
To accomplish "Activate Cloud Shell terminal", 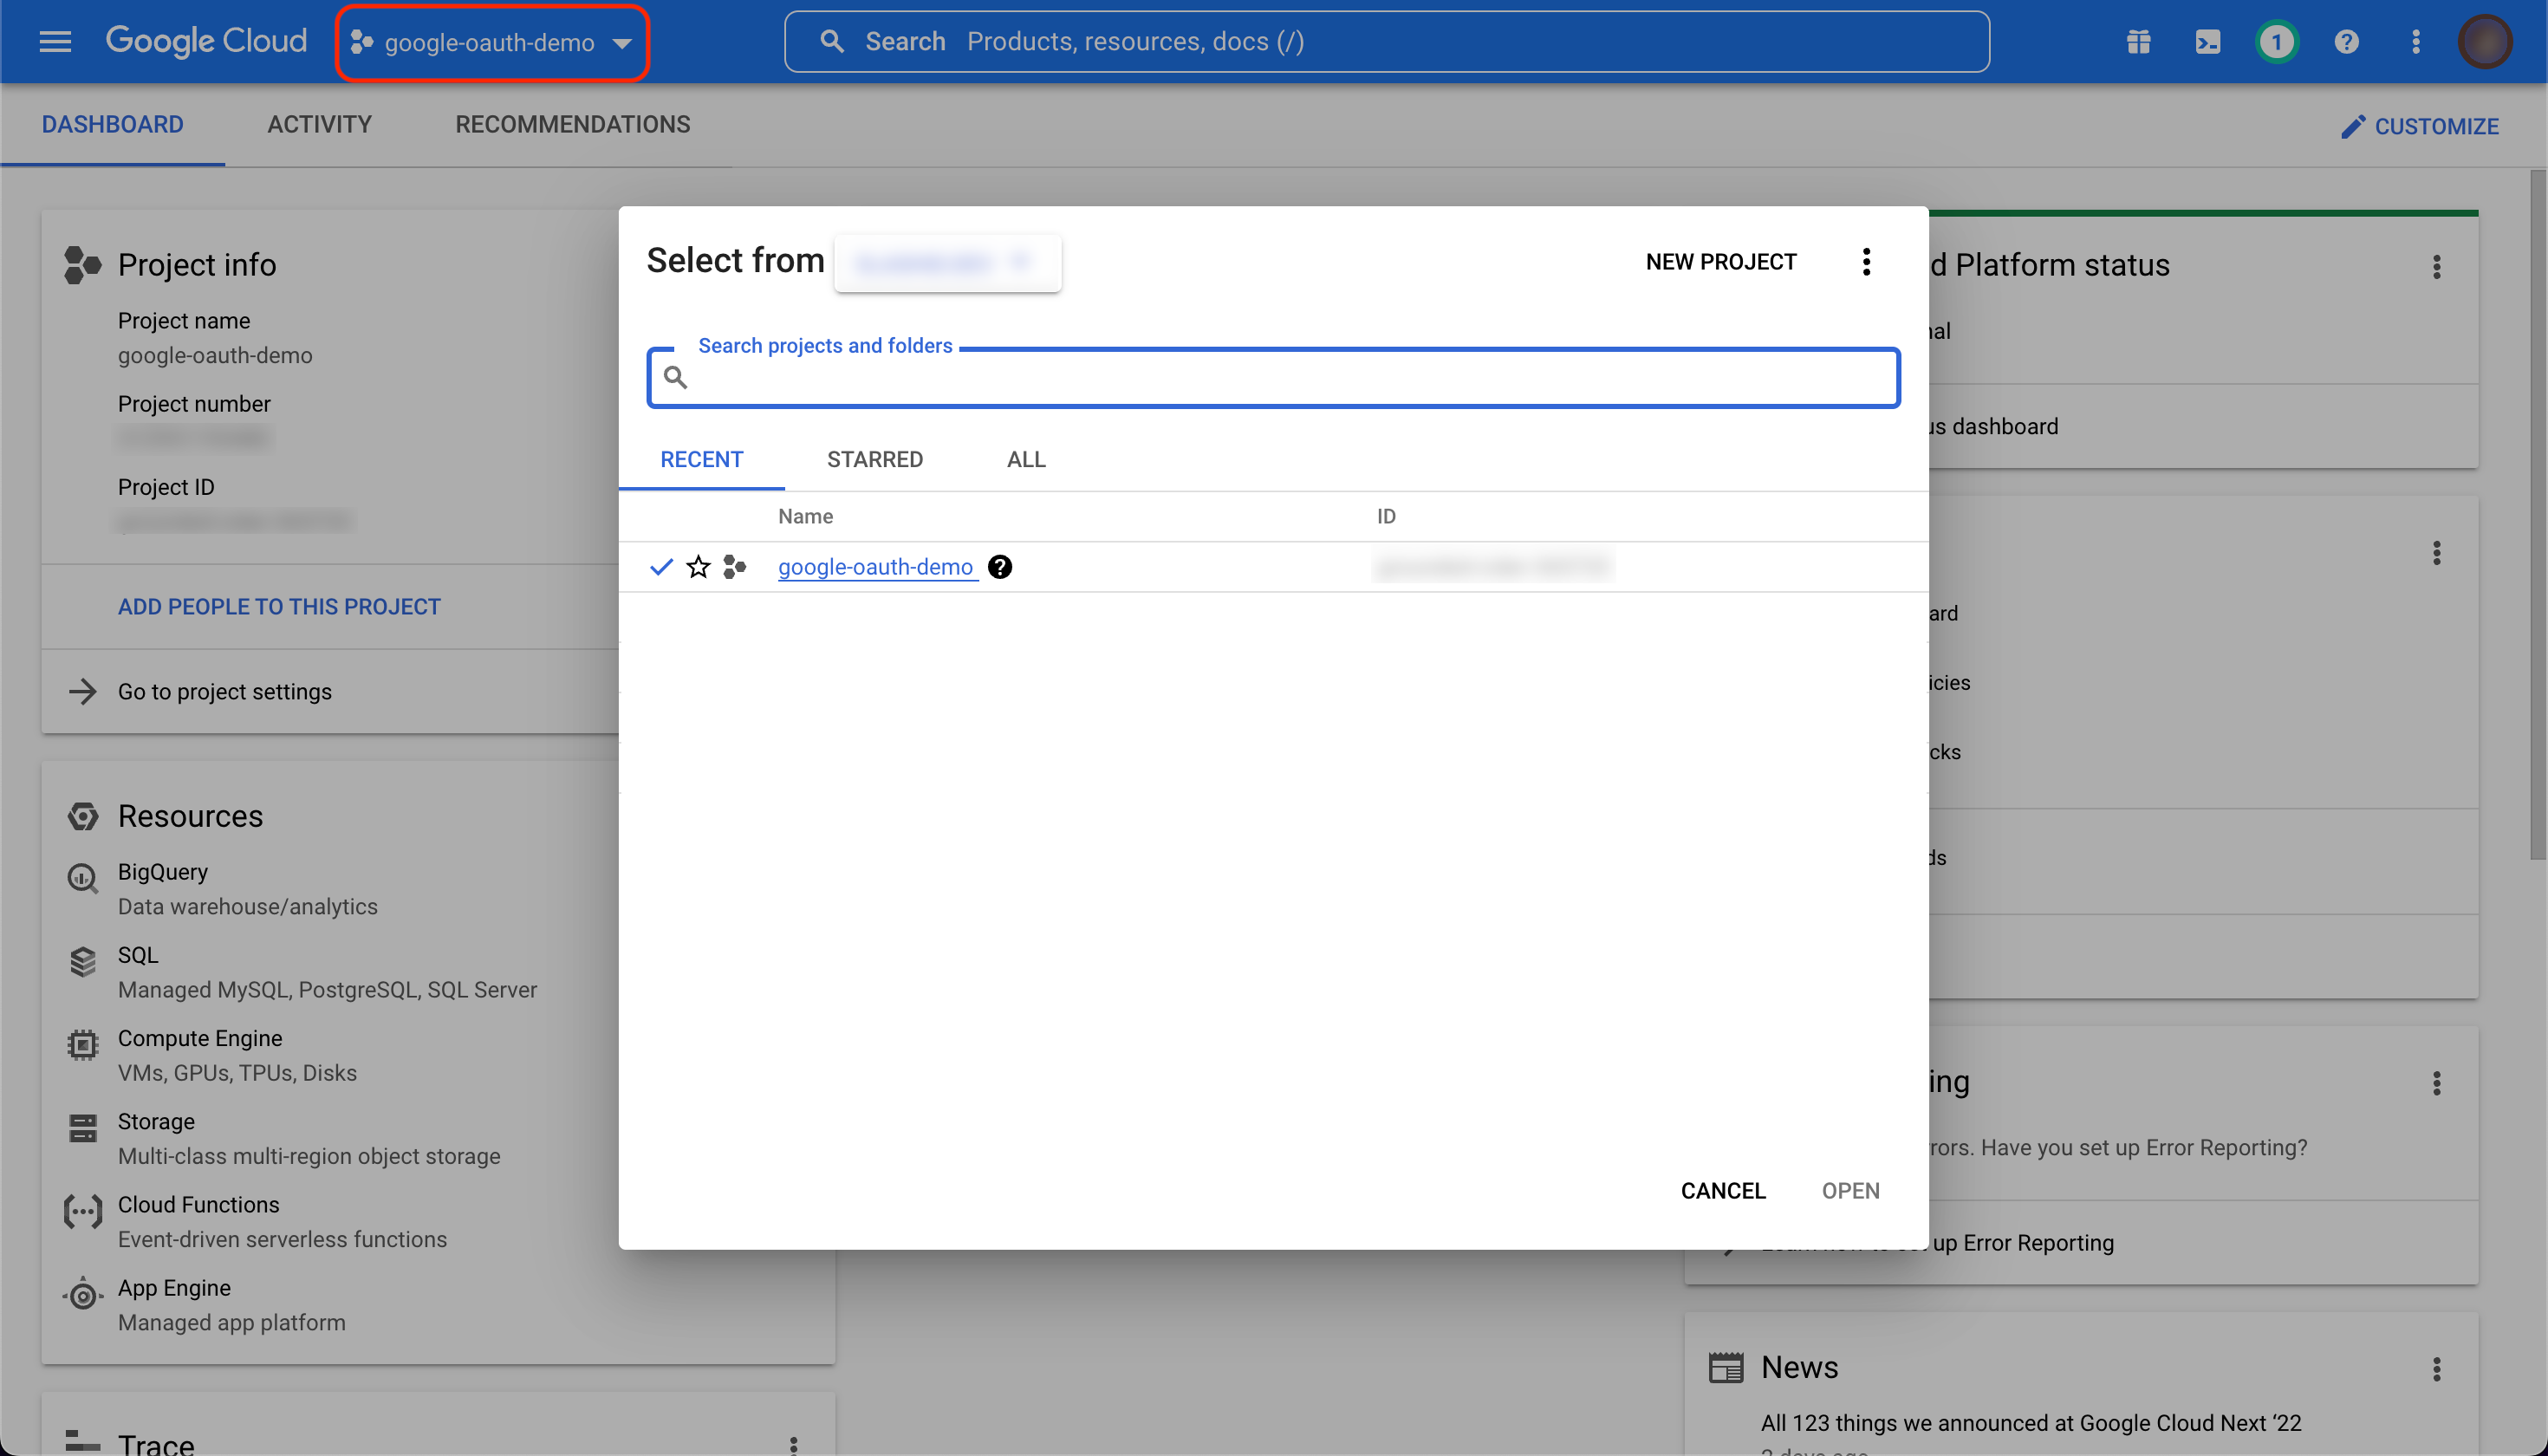I will point(2207,41).
